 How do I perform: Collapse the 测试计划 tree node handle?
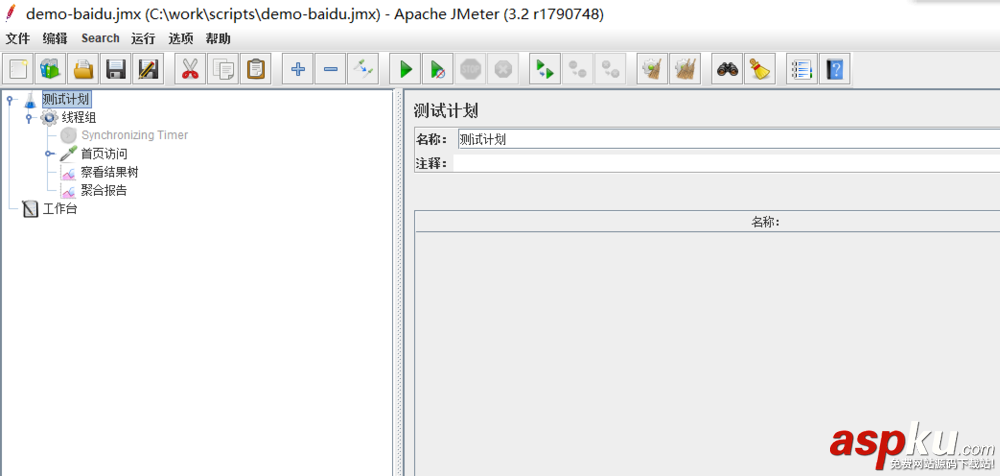[x=9, y=100]
